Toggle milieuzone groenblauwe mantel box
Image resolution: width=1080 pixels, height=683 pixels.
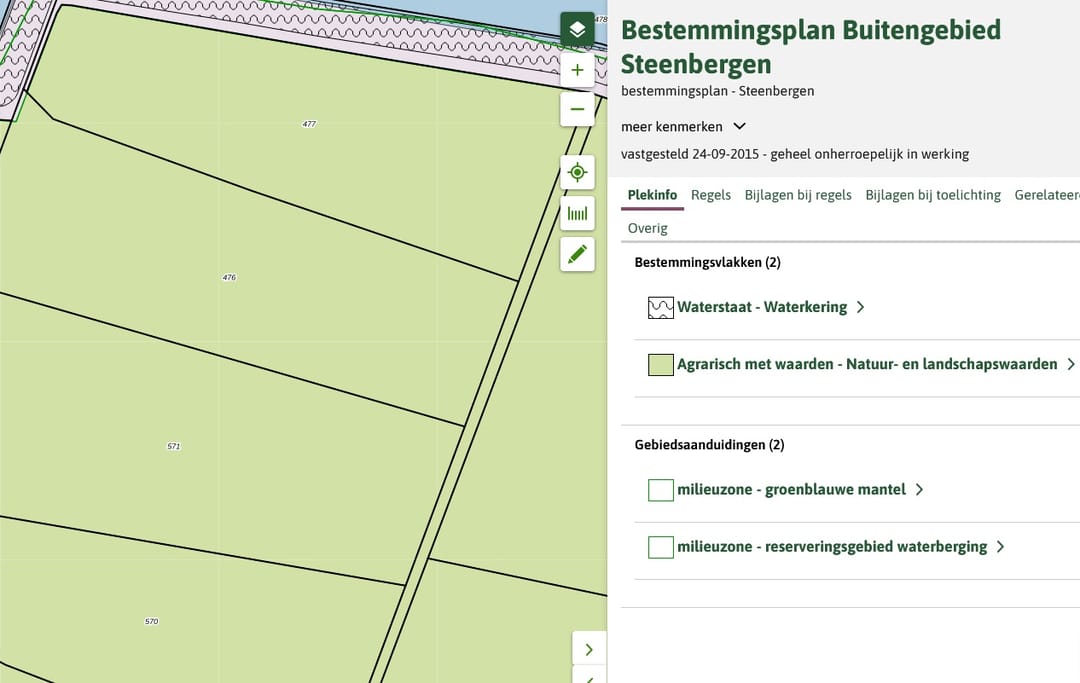click(660, 490)
